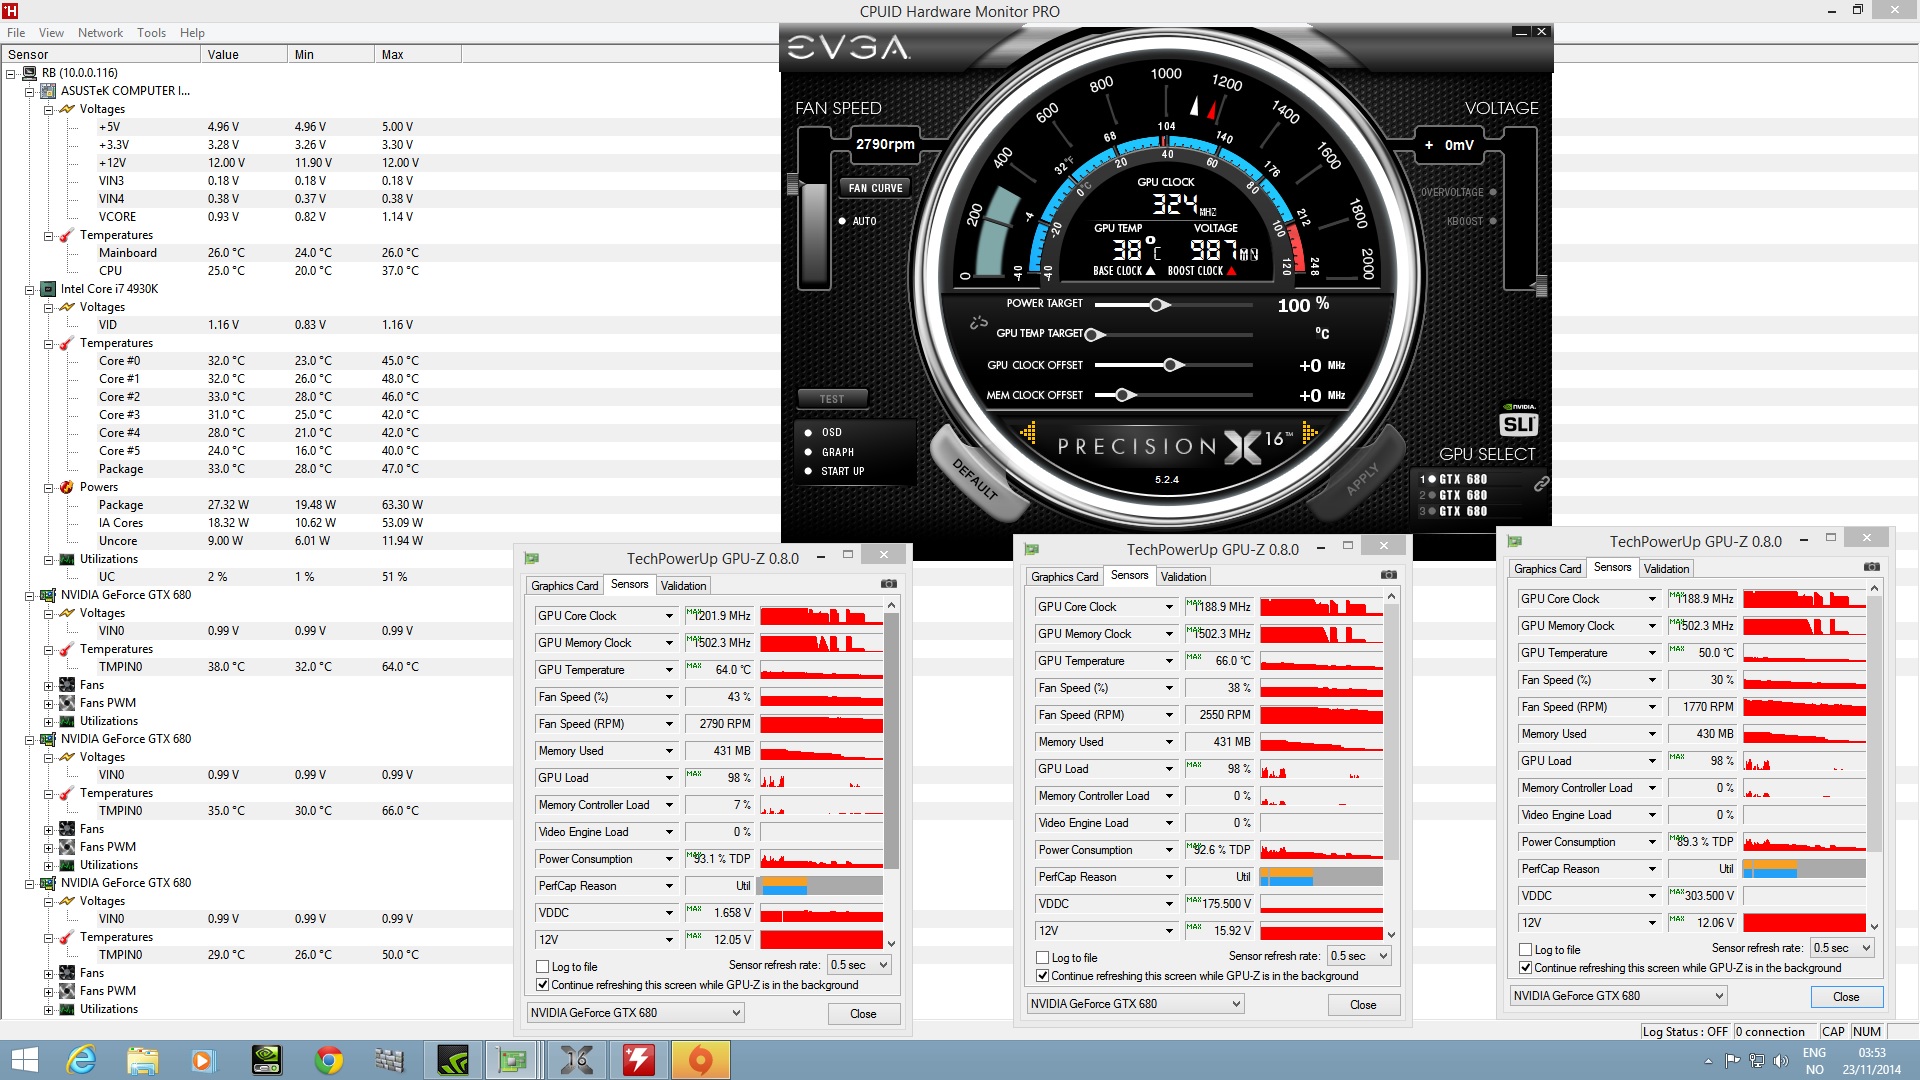Image resolution: width=1920 pixels, height=1080 pixels.
Task: Click the DEFAULT button in Precision X
Action: point(975,478)
